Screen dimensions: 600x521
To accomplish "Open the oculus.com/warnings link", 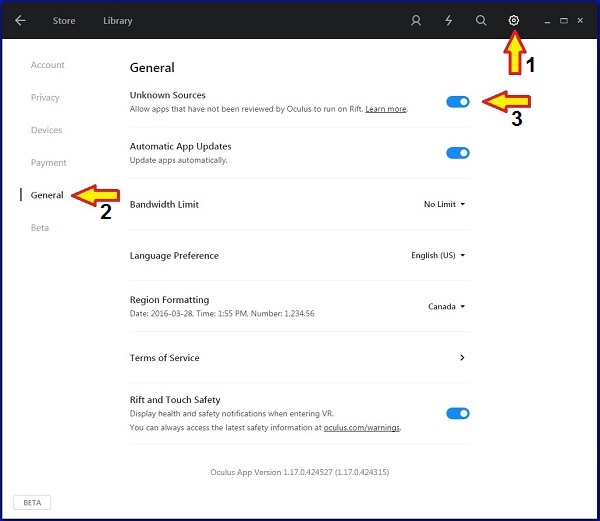I will [362, 428].
